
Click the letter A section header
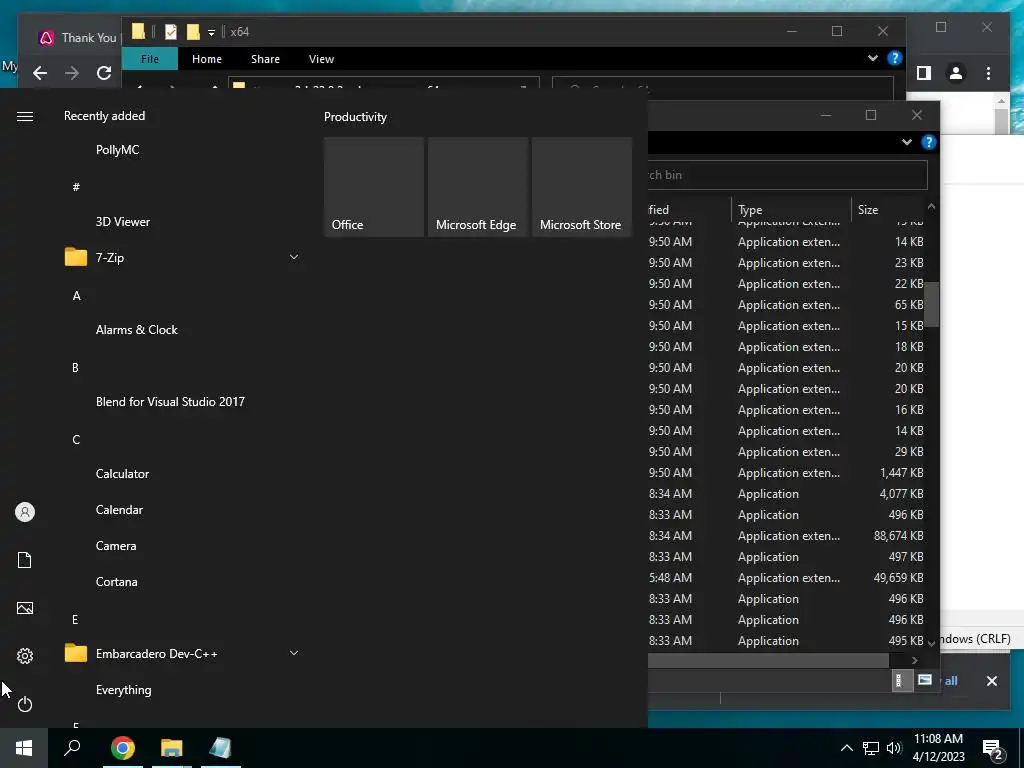coord(76,296)
